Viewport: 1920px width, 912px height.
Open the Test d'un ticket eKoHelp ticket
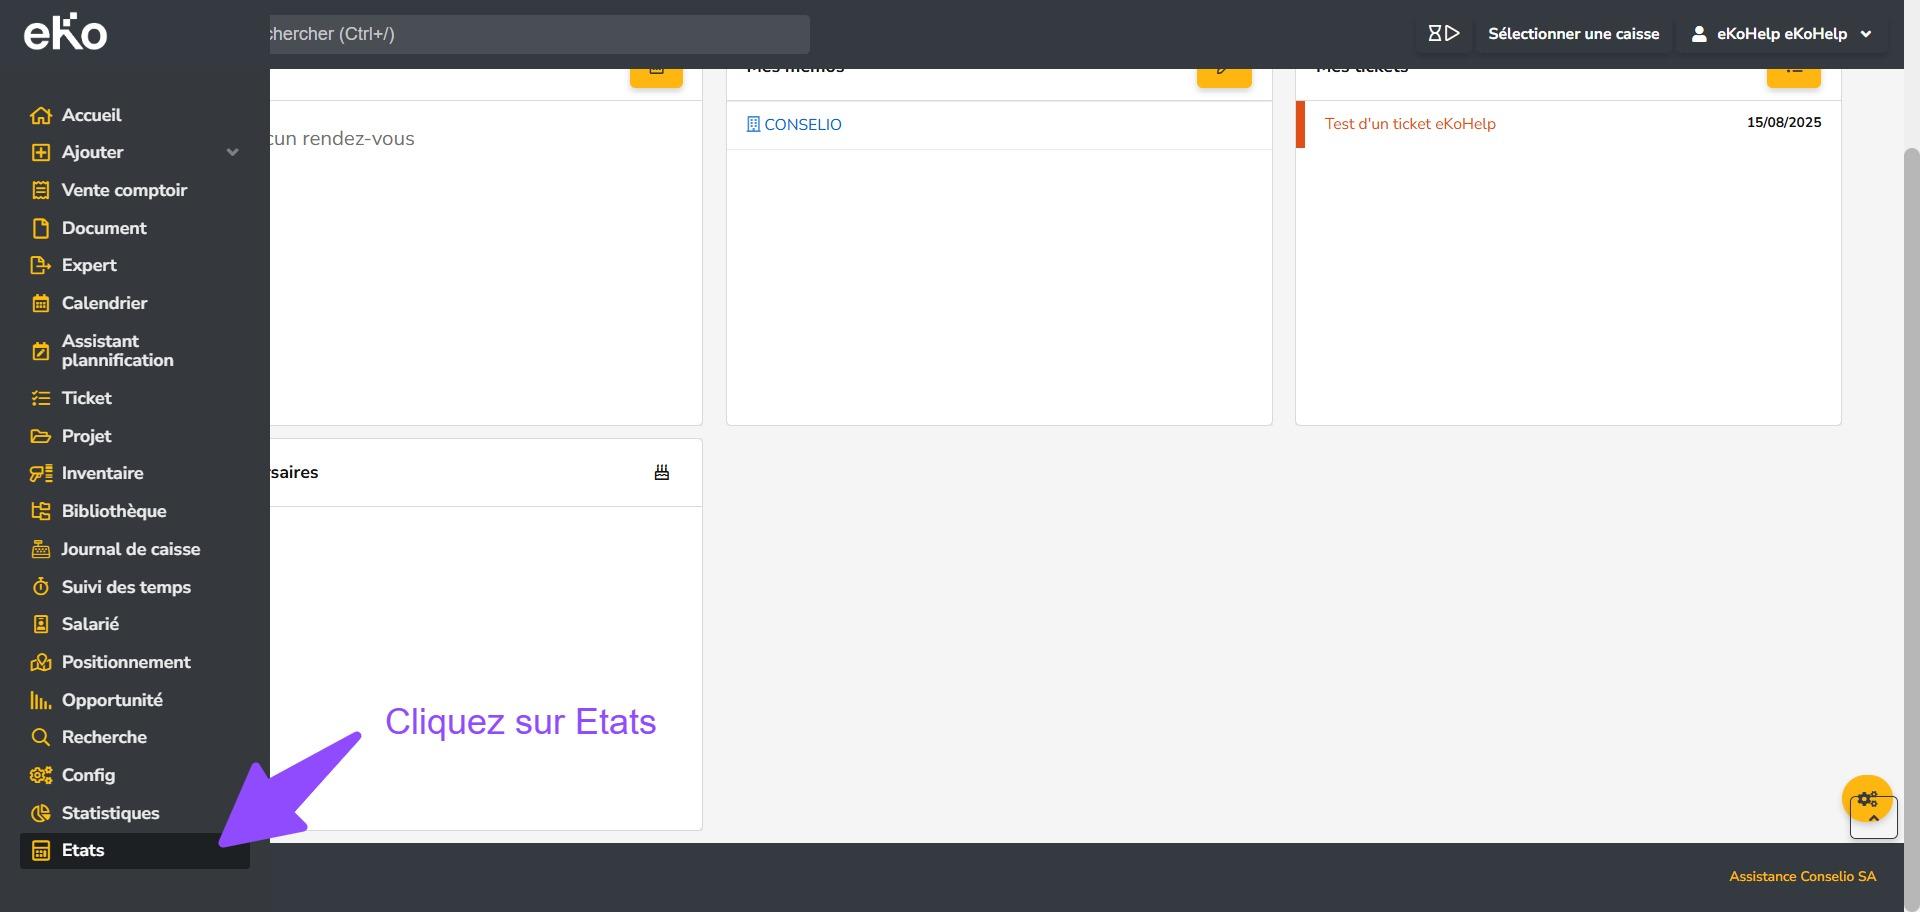[1409, 124]
